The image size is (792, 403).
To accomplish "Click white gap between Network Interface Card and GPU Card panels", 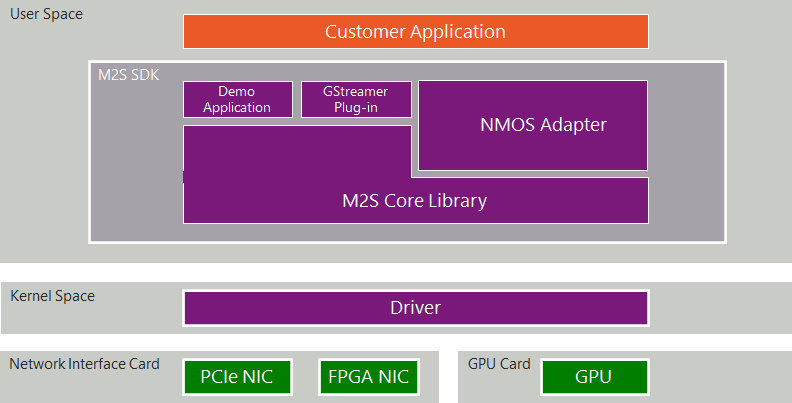I will (x=448, y=378).
